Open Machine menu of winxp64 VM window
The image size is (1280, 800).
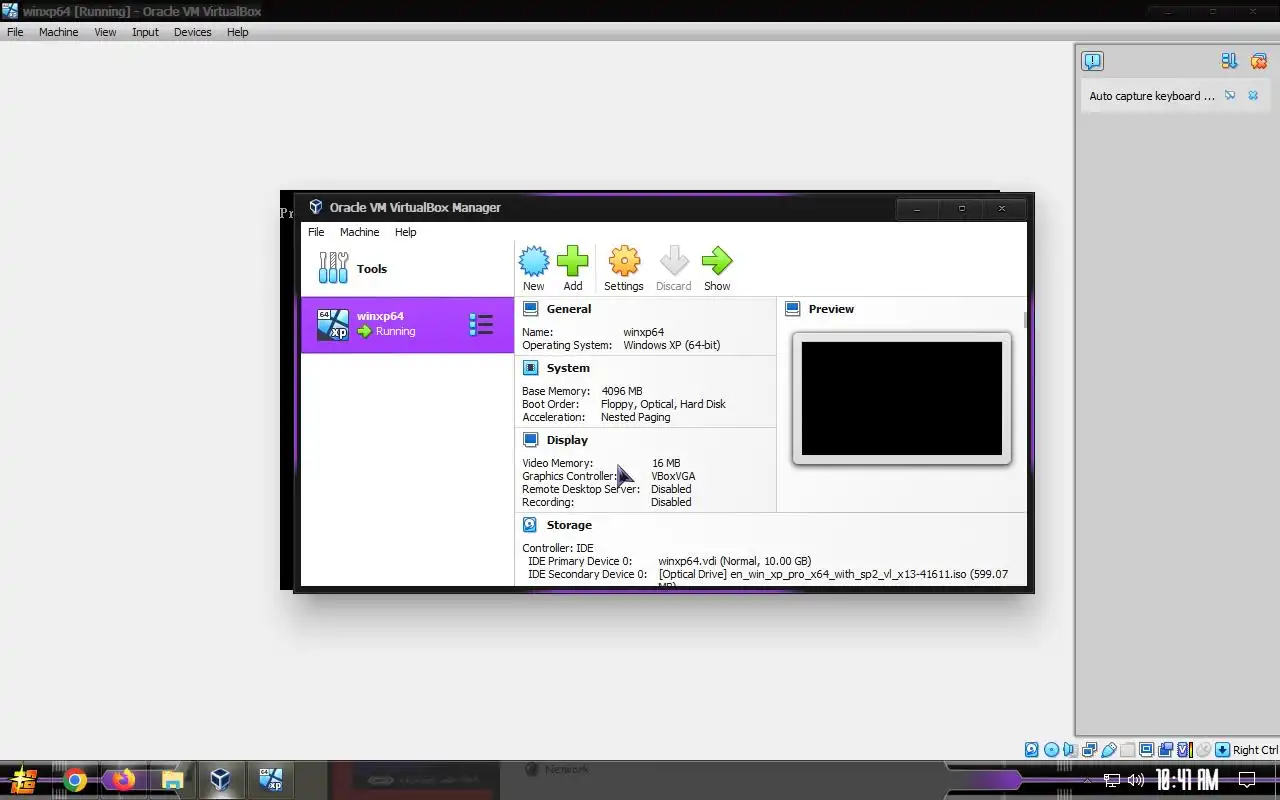(x=58, y=32)
